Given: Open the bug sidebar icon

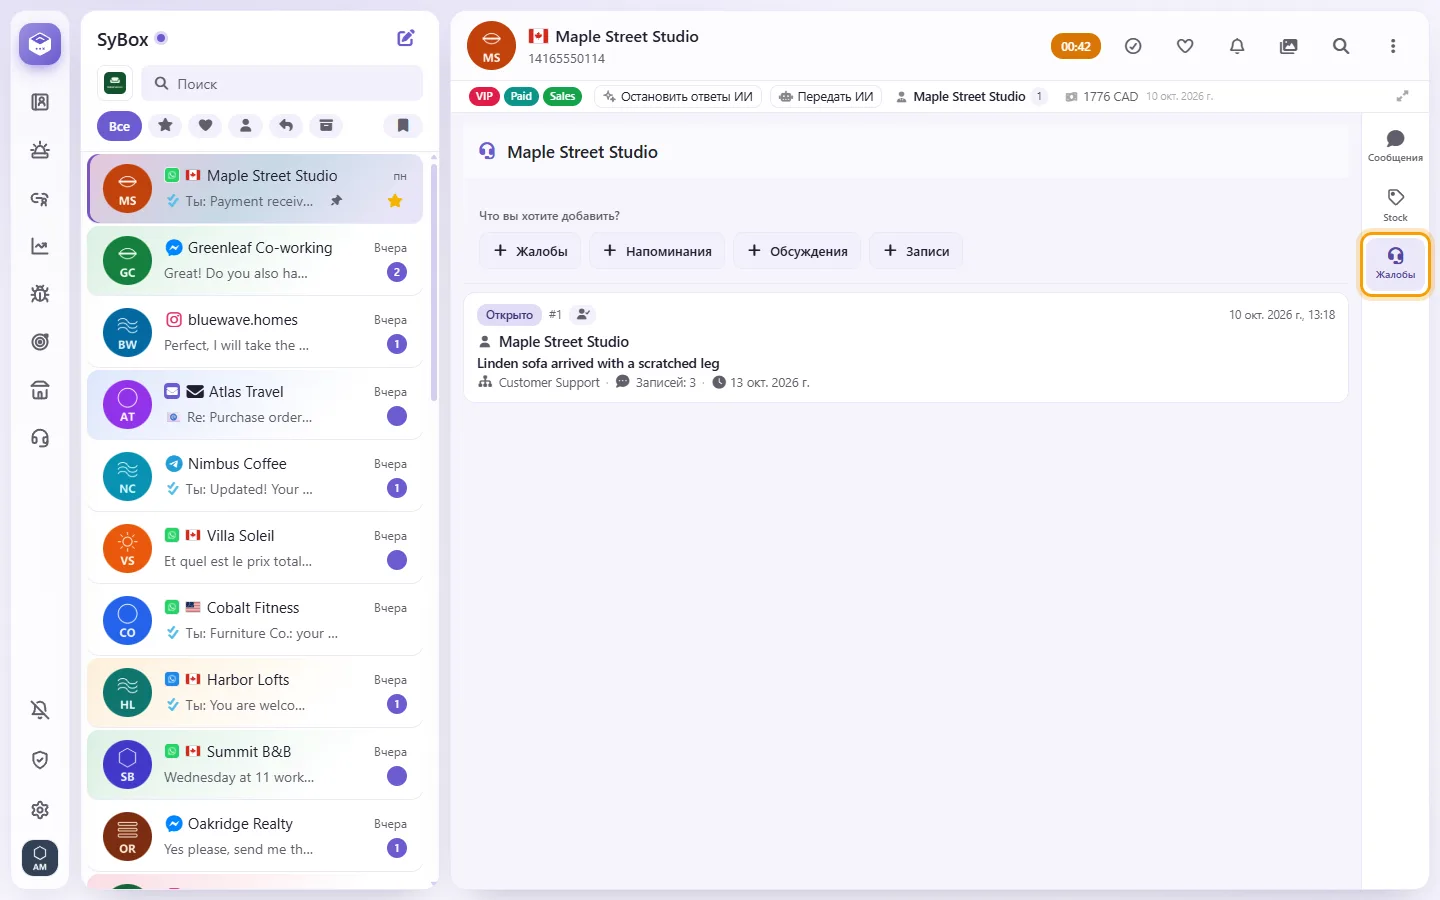Looking at the screenshot, I should (x=40, y=294).
